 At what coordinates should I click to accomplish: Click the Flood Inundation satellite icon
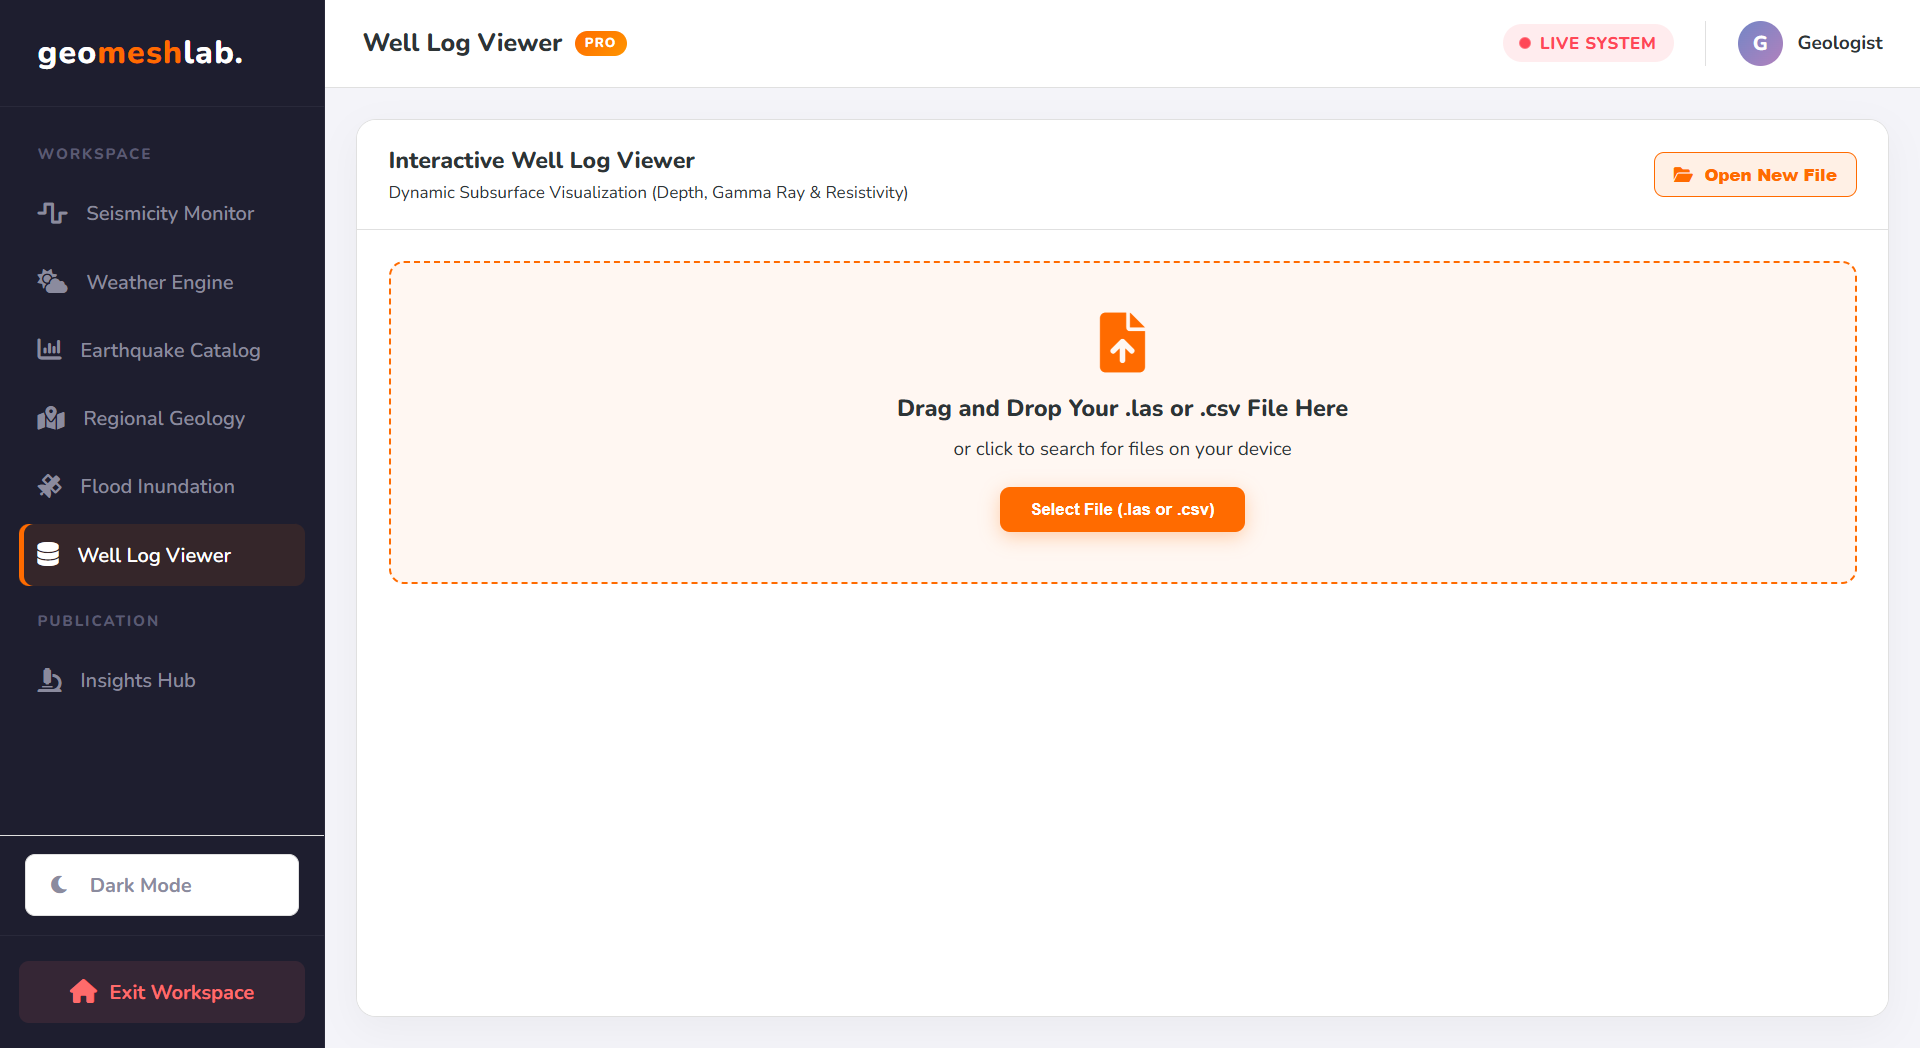[x=49, y=486]
